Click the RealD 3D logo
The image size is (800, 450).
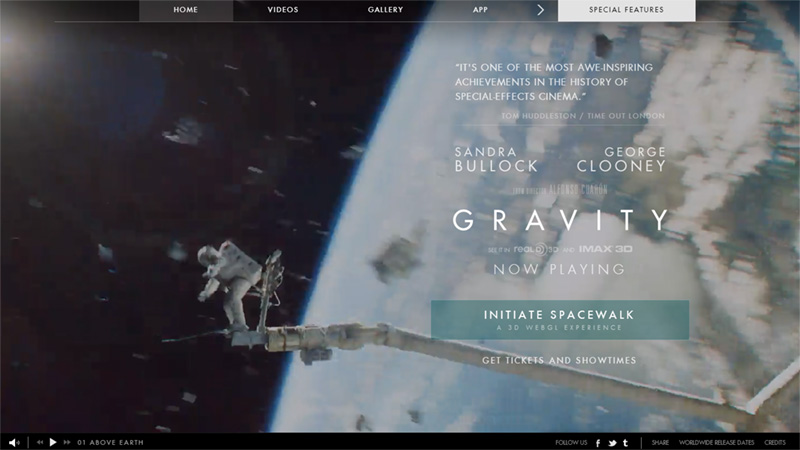click(x=536, y=249)
